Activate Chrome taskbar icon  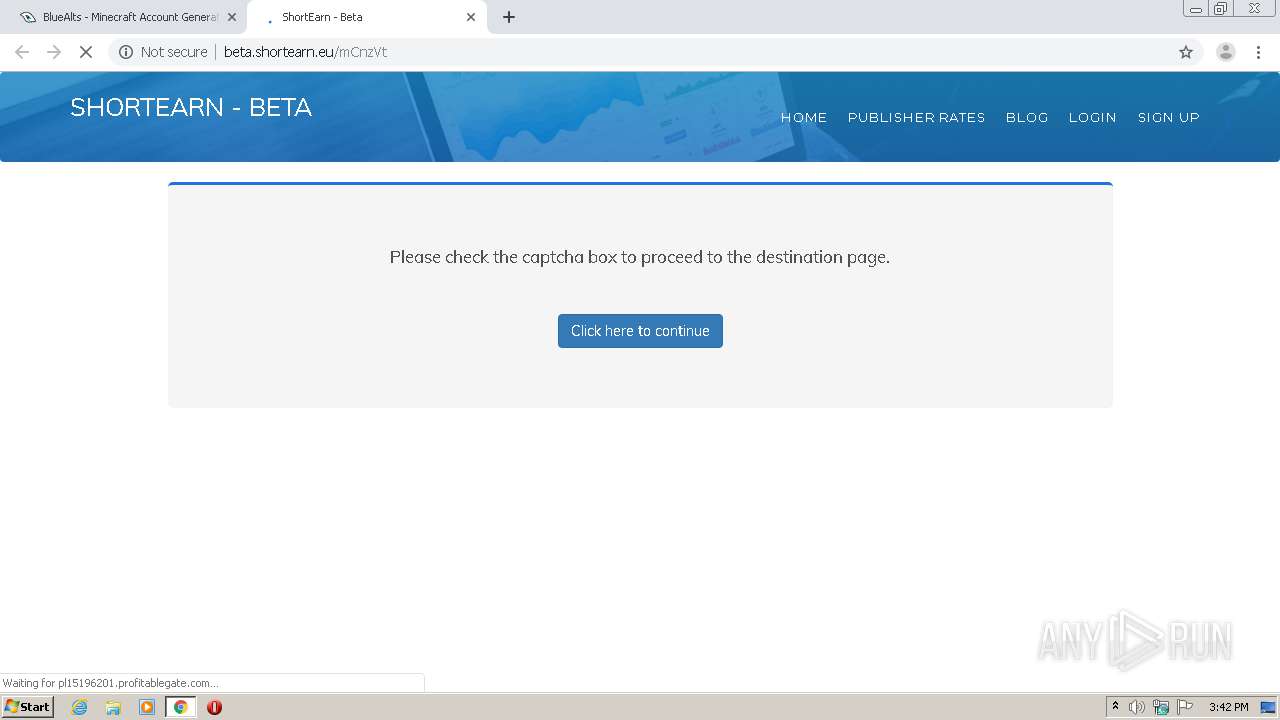coord(180,707)
